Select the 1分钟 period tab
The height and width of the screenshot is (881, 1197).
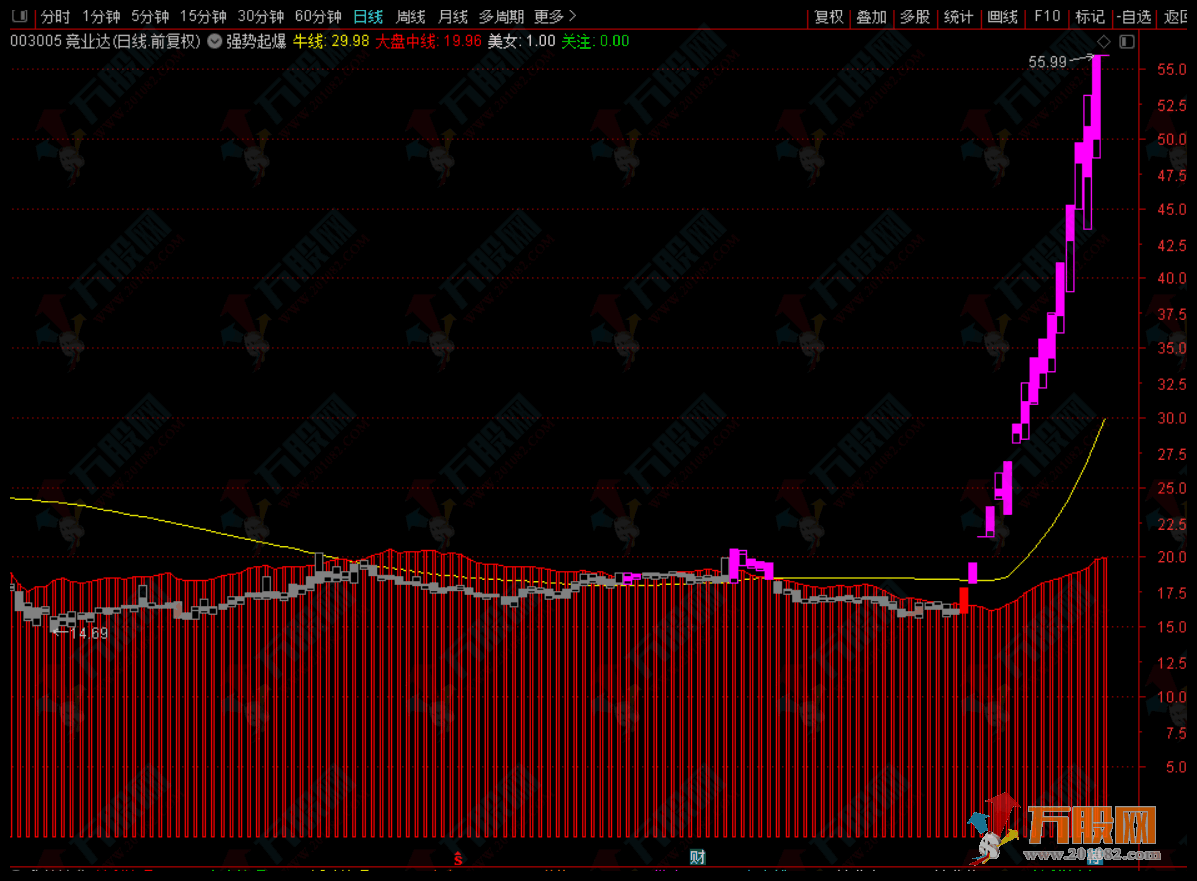102,16
